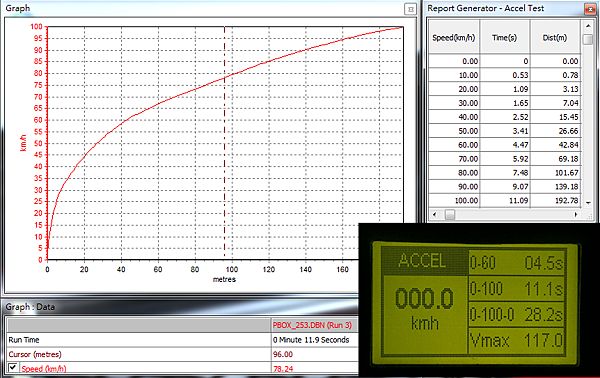The height and width of the screenshot is (378, 600).
Task: Click the right arrow of the horizontal scrollbar
Action: 576,215
